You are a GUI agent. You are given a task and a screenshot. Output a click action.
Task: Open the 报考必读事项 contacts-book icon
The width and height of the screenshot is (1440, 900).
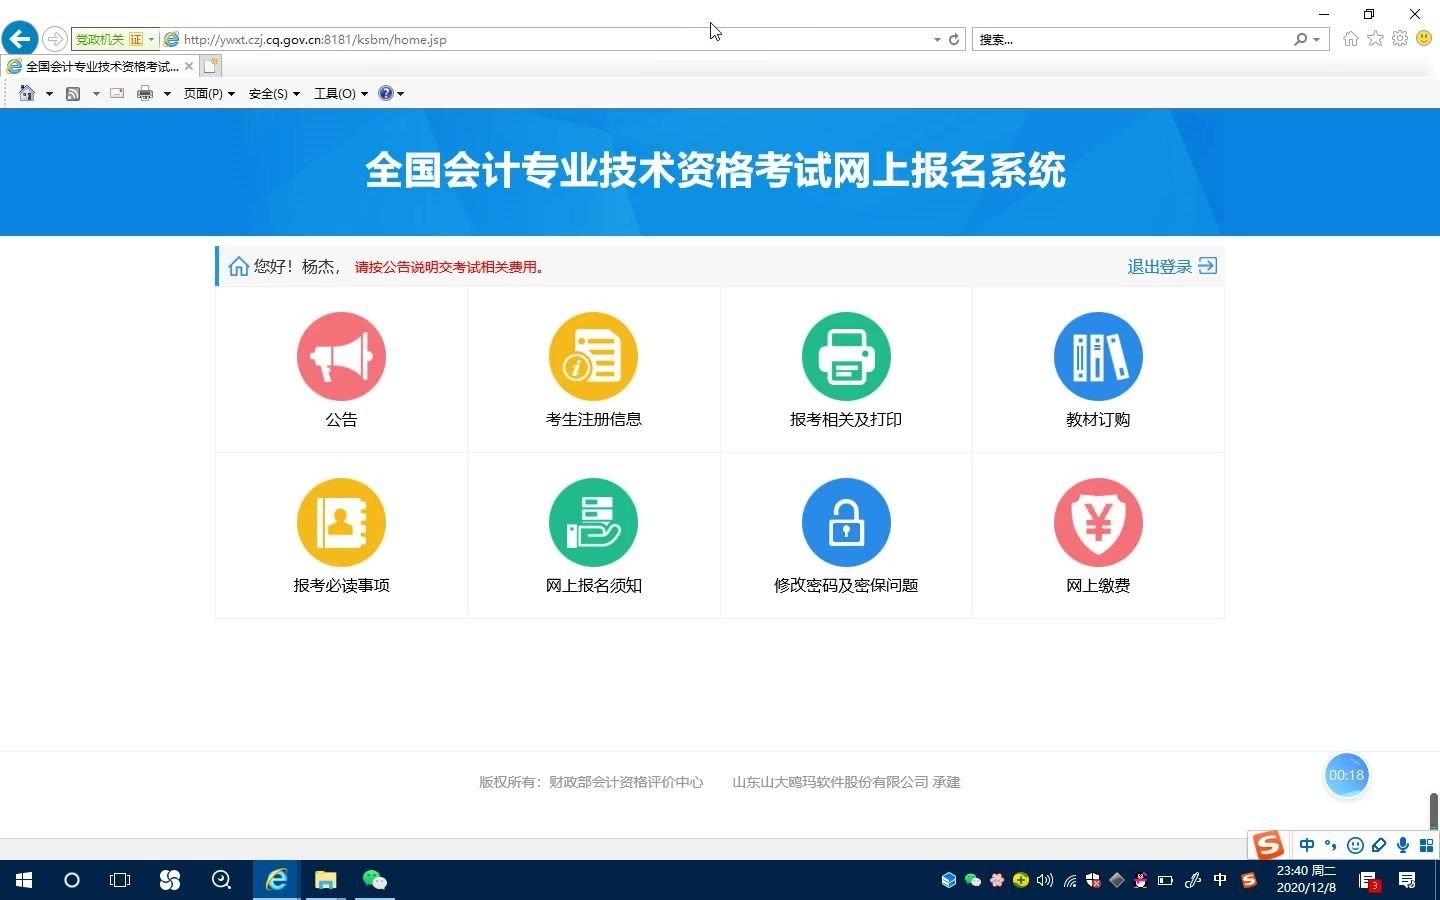341,522
